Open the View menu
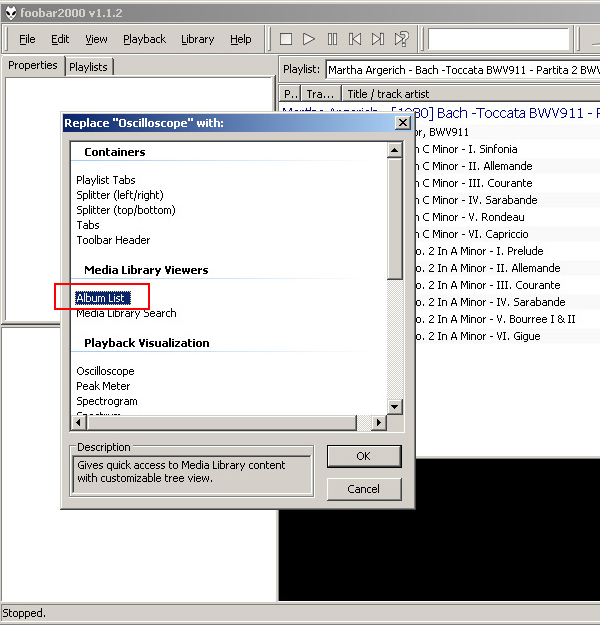This screenshot has height=625, width=600. pos(96,39)
